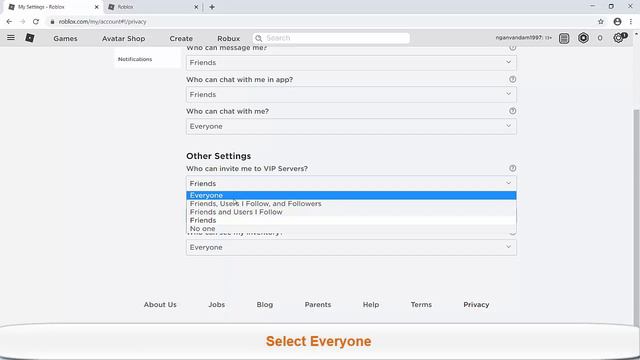Viewport: 640px width, 360px height.
Task: Click help icon for Who can chat with me
Action: [x=513, y=111]
